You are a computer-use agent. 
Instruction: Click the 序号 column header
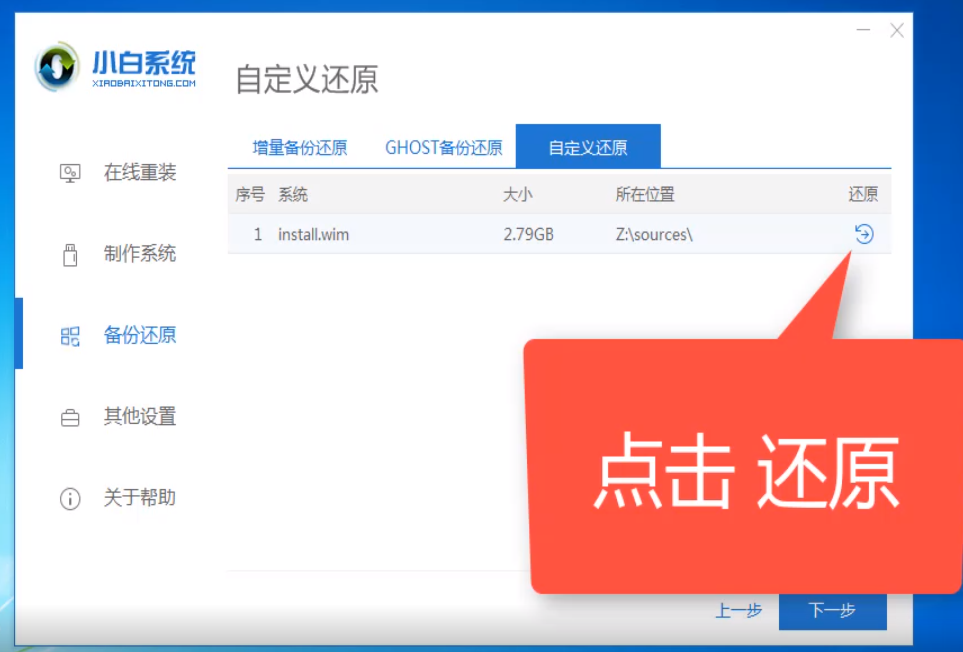click(249, 194)
